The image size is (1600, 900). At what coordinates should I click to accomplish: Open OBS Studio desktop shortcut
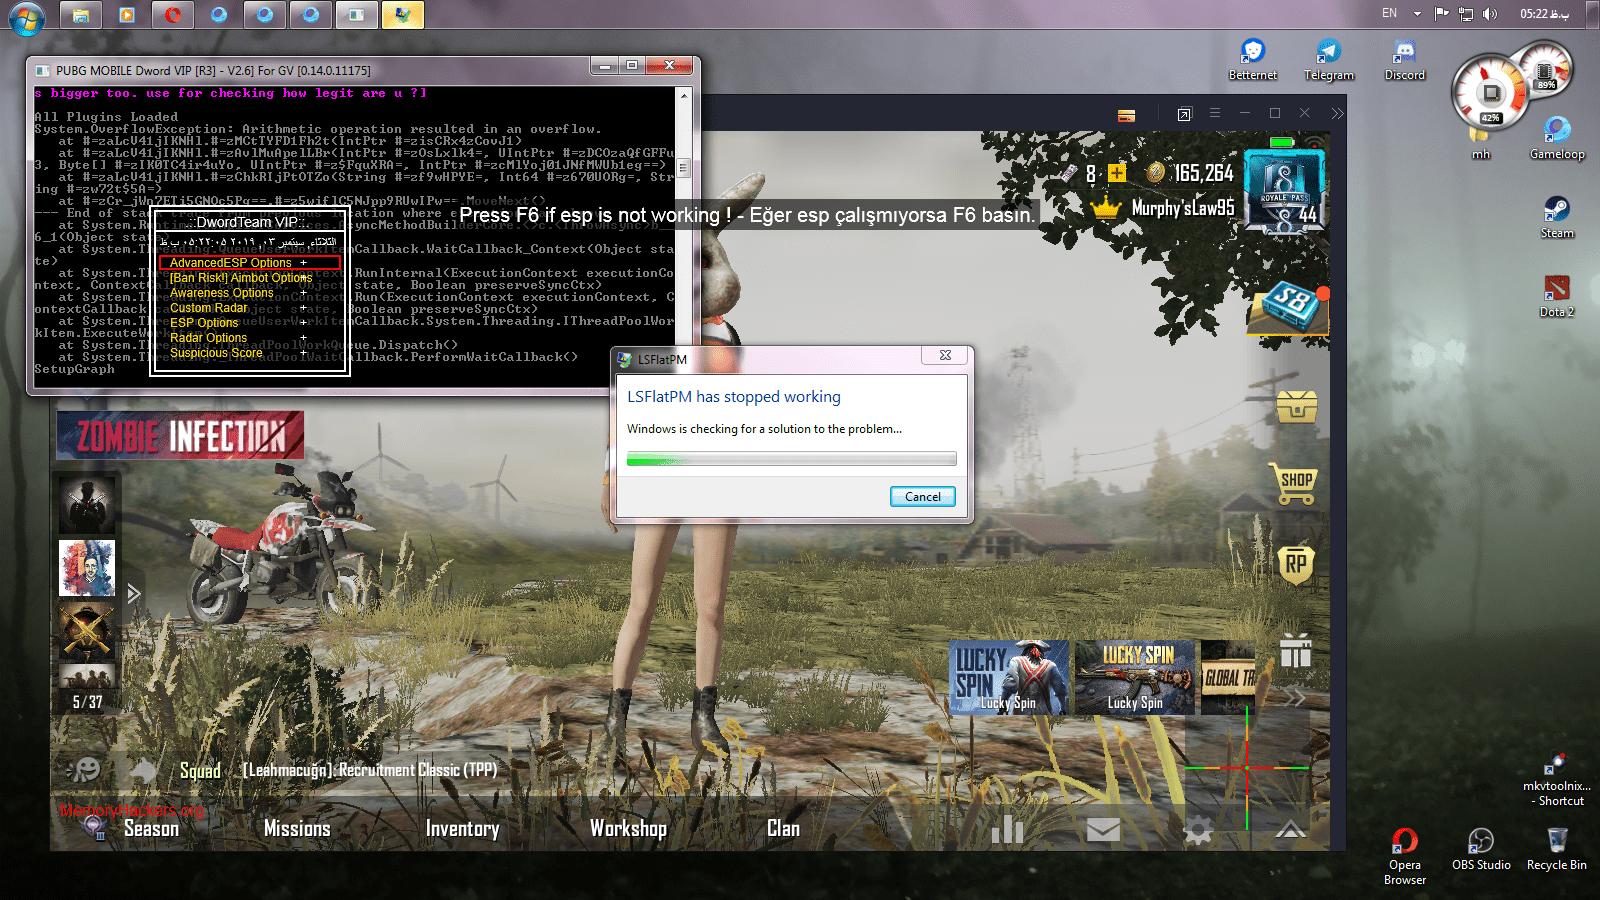(x=1481, y=850)
